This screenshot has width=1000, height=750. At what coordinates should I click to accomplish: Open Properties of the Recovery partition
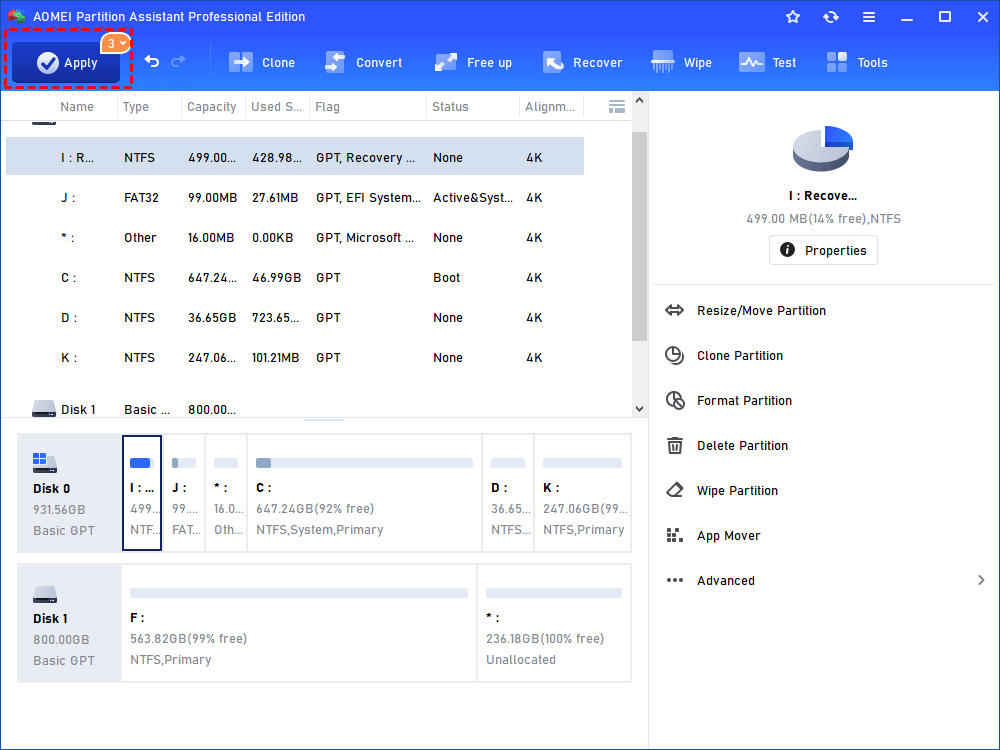coord(823,250)
